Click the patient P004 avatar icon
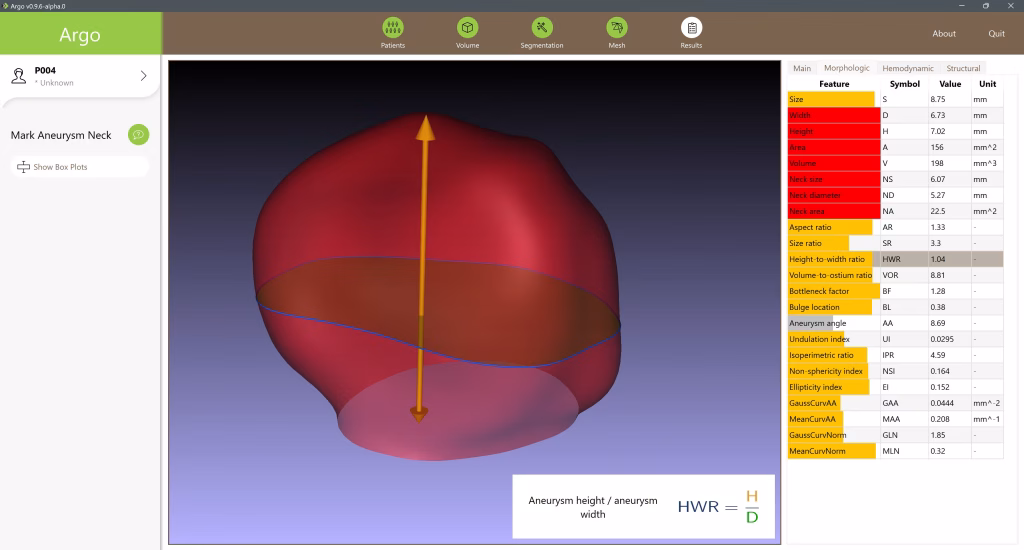The height and width of the screenshot is (550, 1024). tap(19, 76)
